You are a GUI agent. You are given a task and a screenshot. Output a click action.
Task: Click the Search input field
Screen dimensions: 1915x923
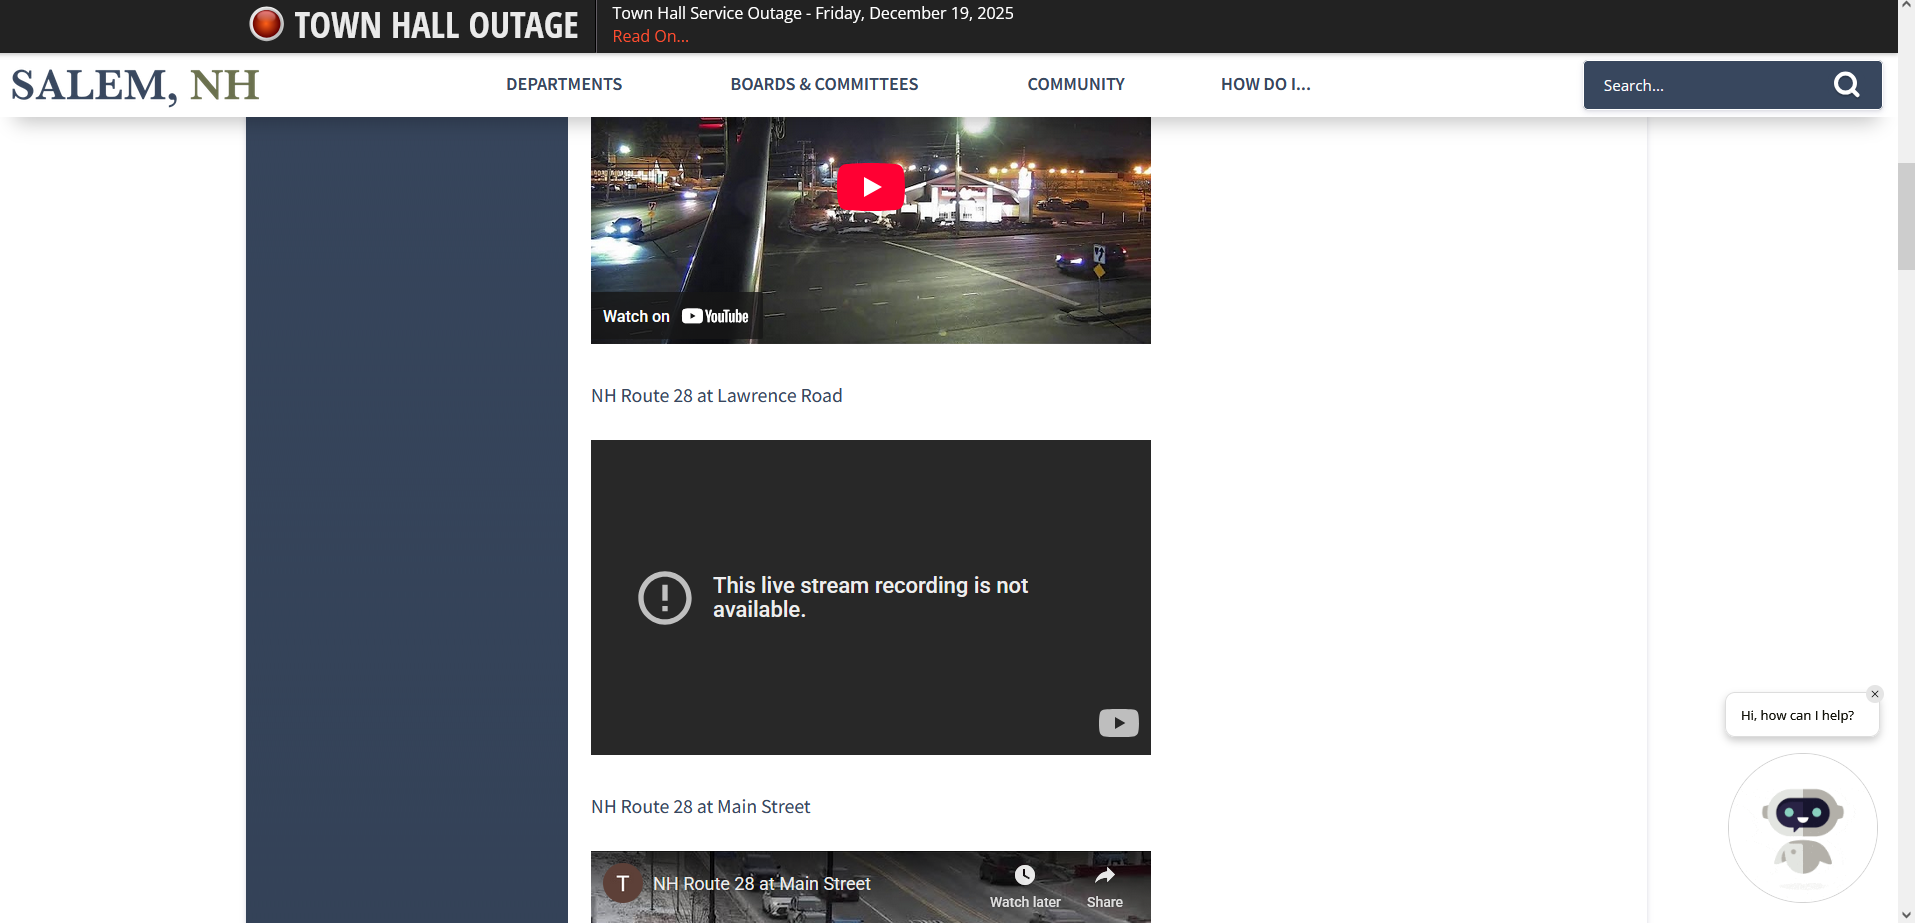coord(1710,85)
